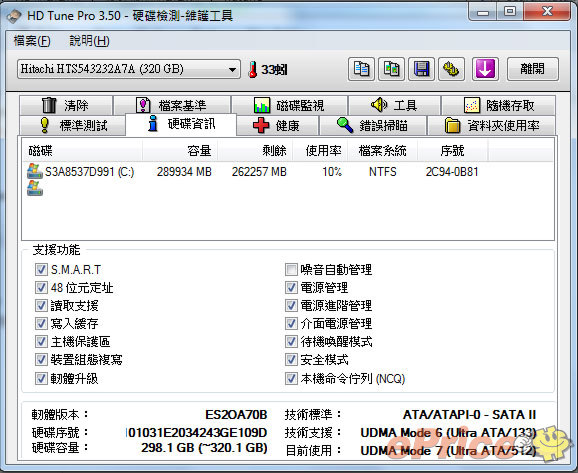This screenshot has height=473, width=578.
Task: Click the UDMA Mode 6 (Ultra ATA/133) text
Action: [x=448, y=432]
